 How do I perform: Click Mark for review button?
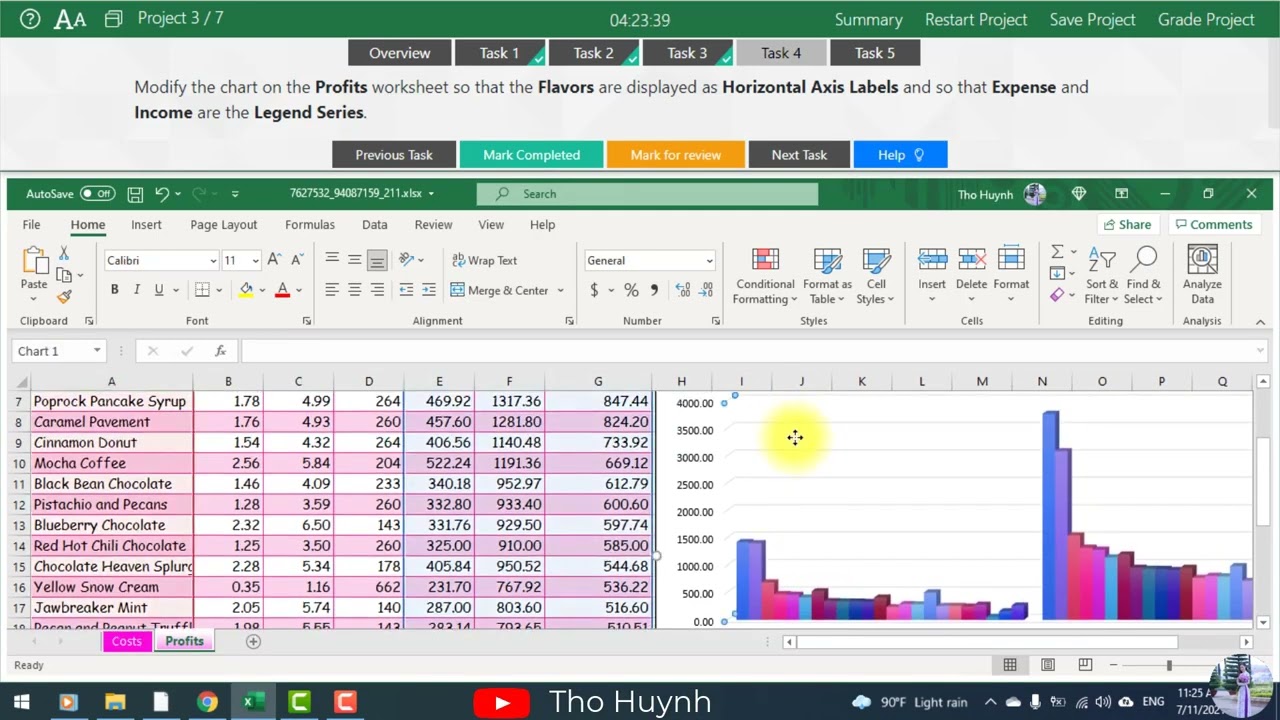[x=675, y=155]
